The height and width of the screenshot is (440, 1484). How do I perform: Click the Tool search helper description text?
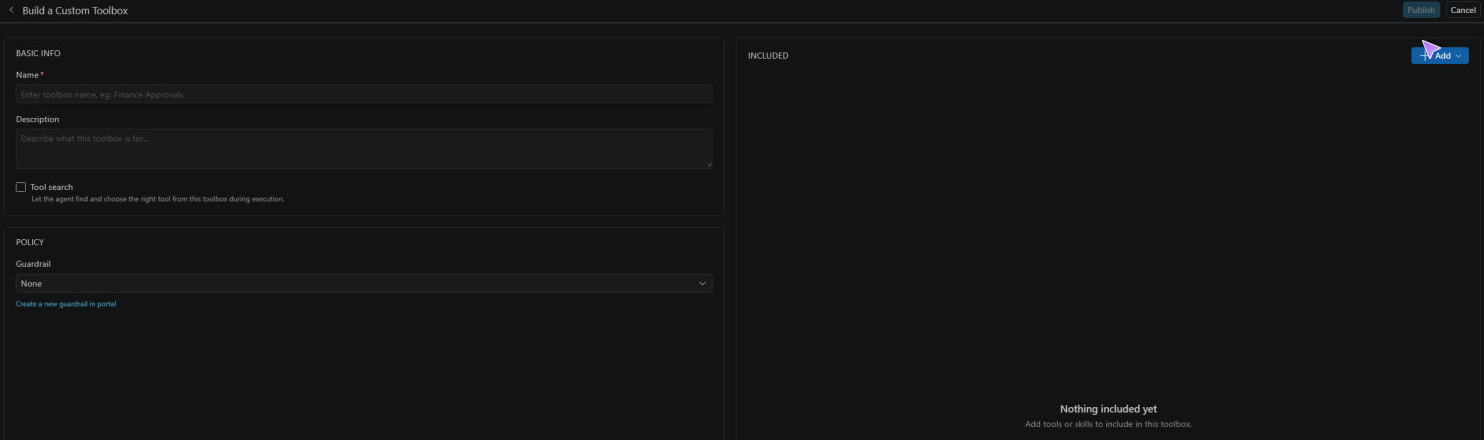point(158,199)
